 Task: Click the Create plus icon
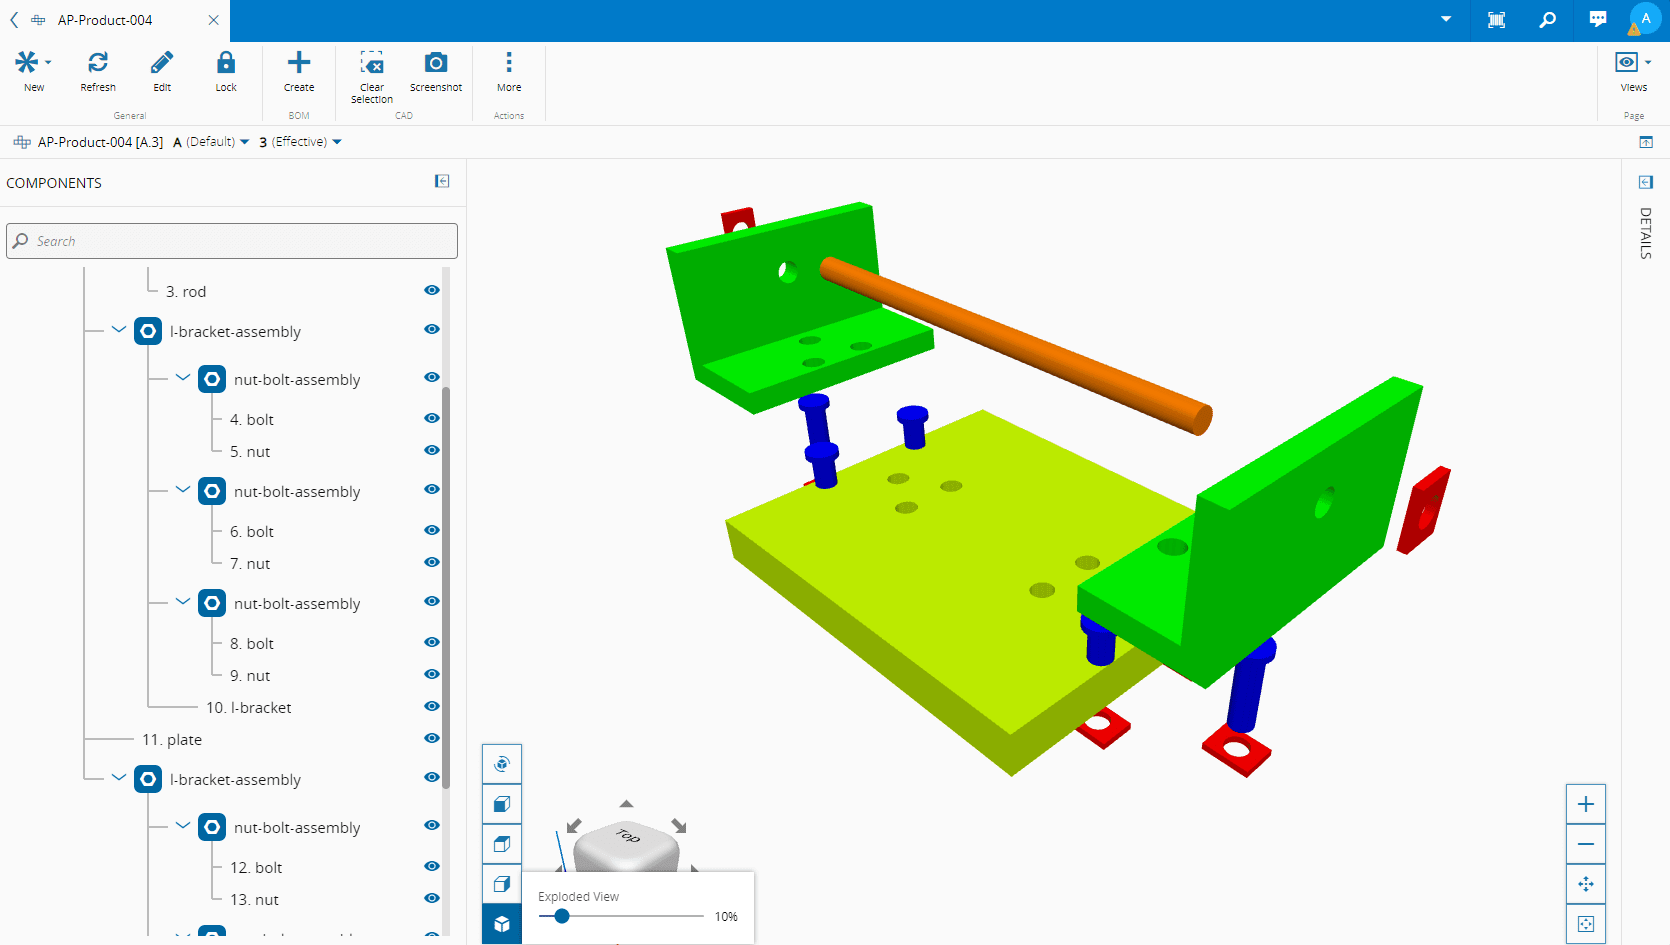point(299,63)
